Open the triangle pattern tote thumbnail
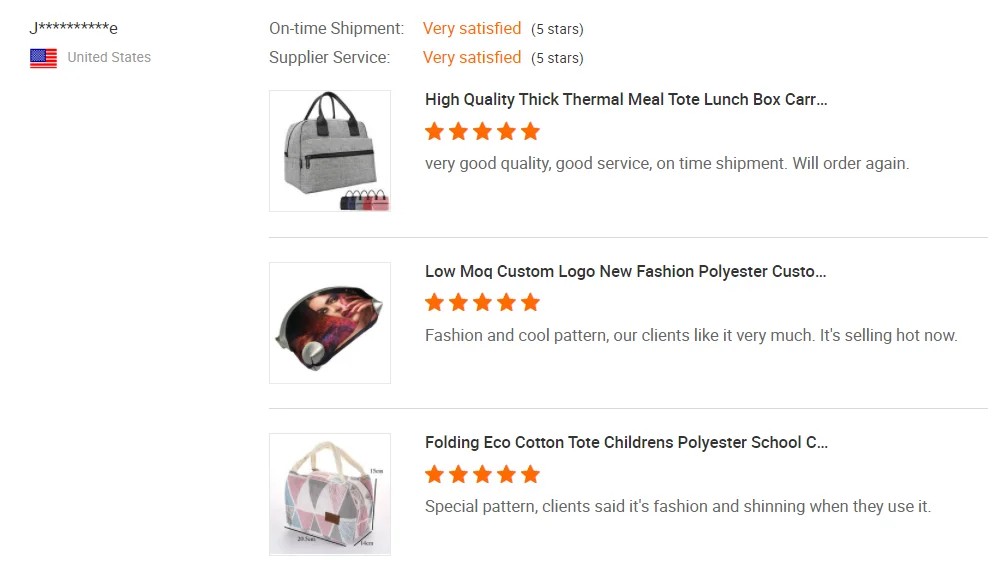 (x=329, y=494)
